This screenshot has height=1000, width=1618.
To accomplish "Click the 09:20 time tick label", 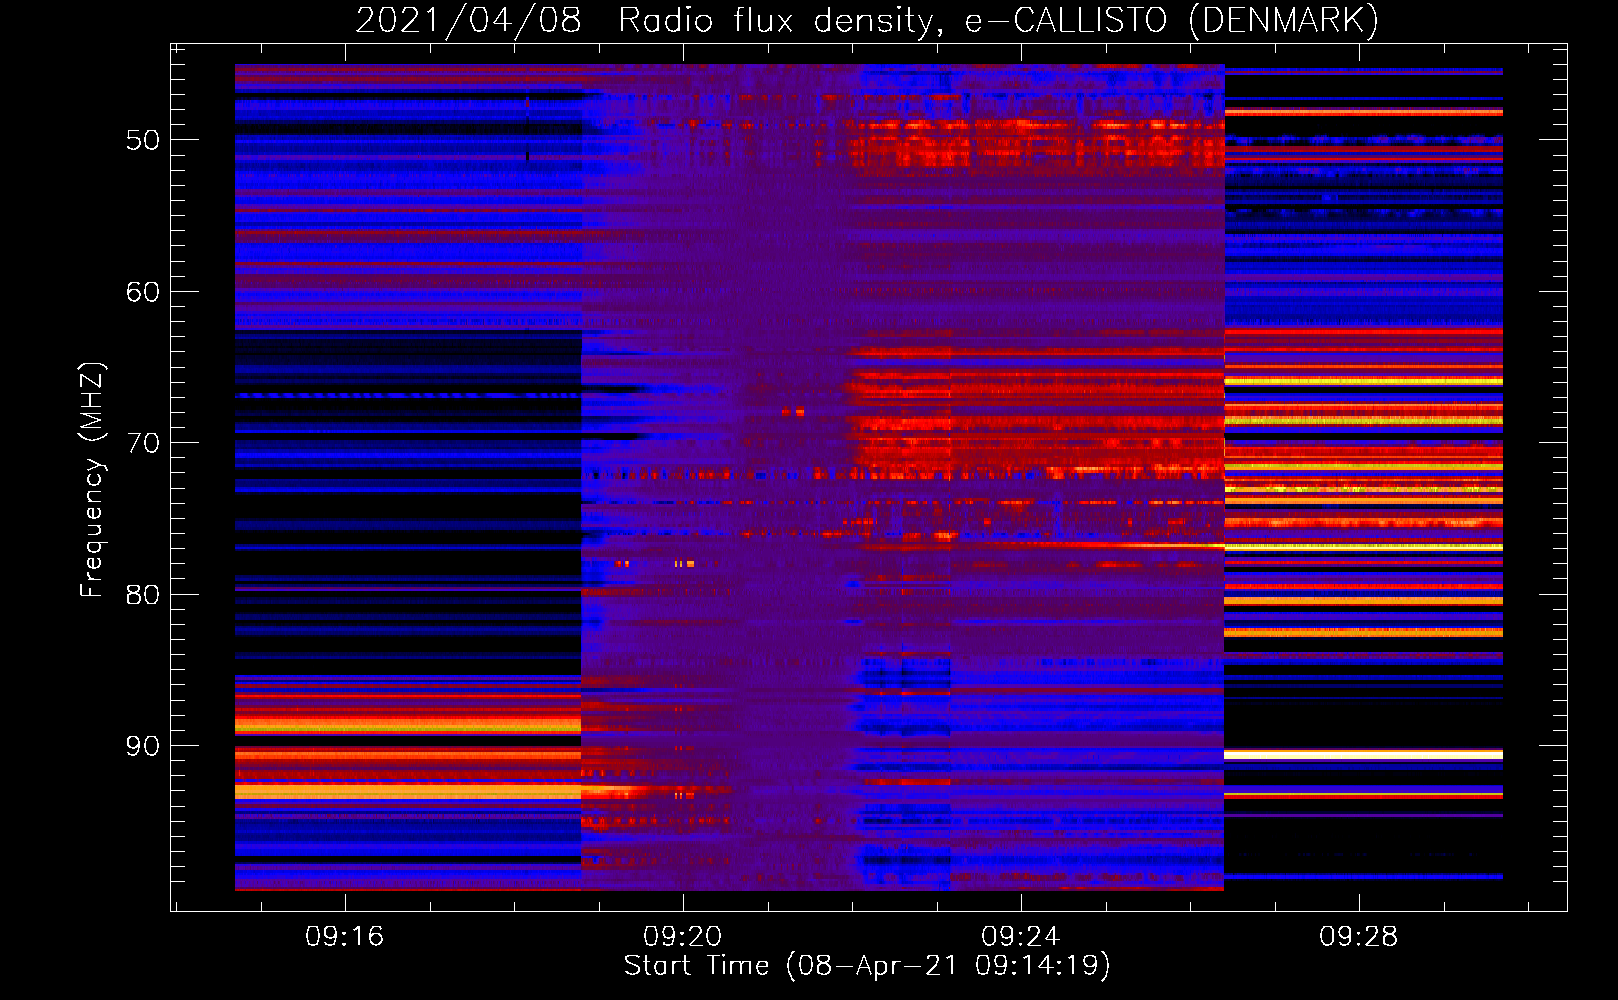I will pos(683,937).
